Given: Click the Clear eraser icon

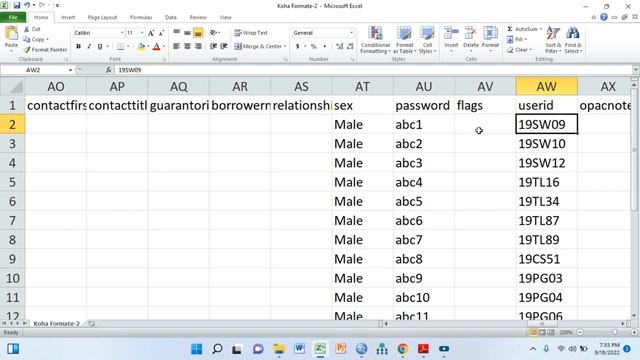Looking at the screenshot, I should (510, 50).
